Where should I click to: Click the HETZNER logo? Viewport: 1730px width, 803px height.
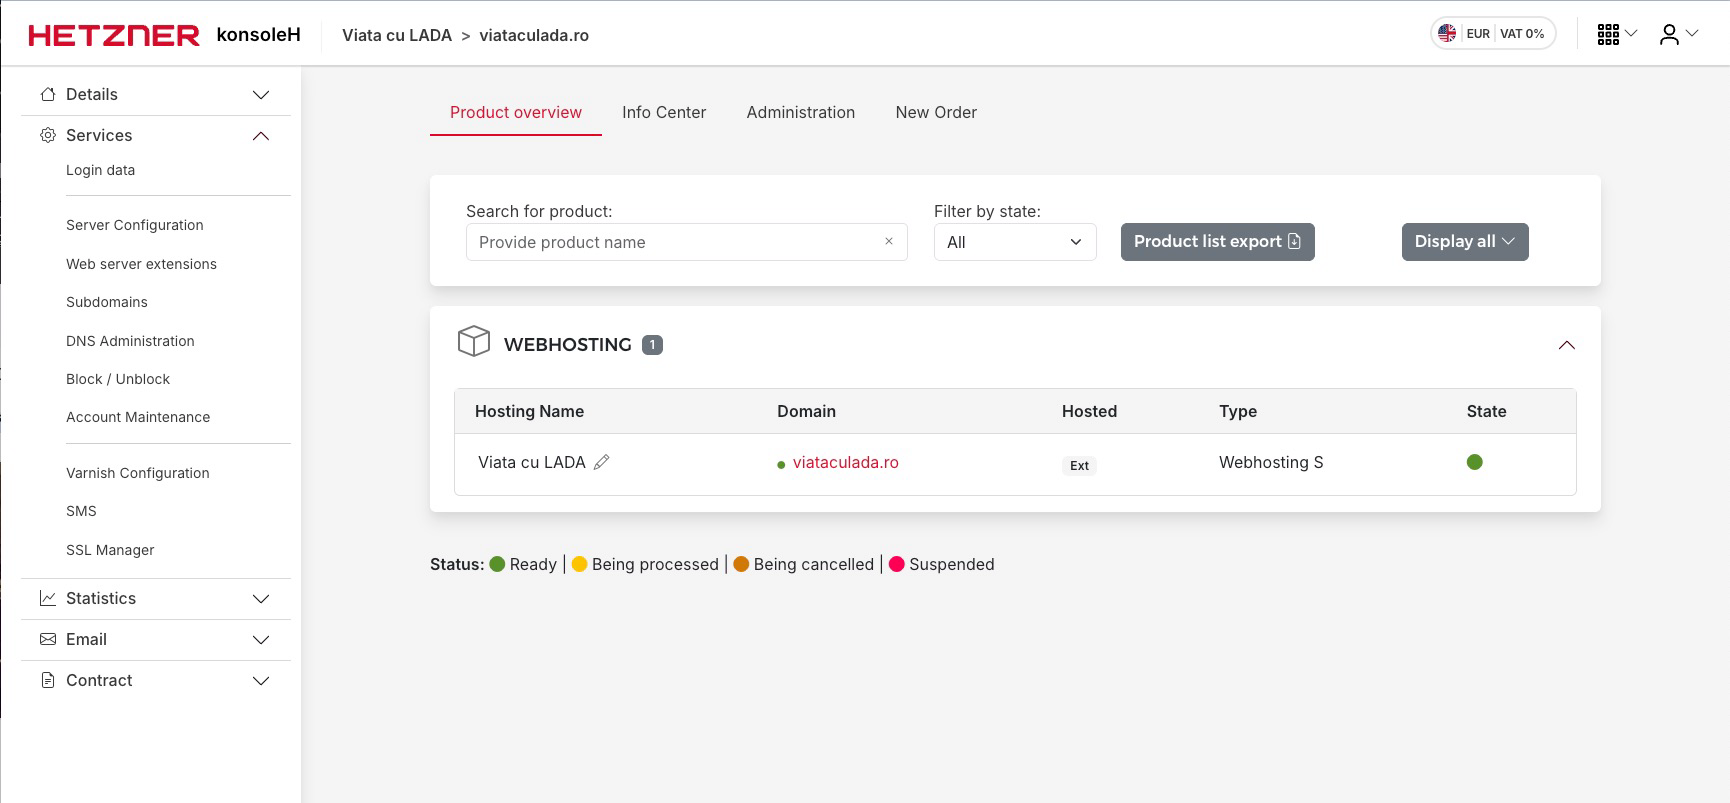pos(114,35)
